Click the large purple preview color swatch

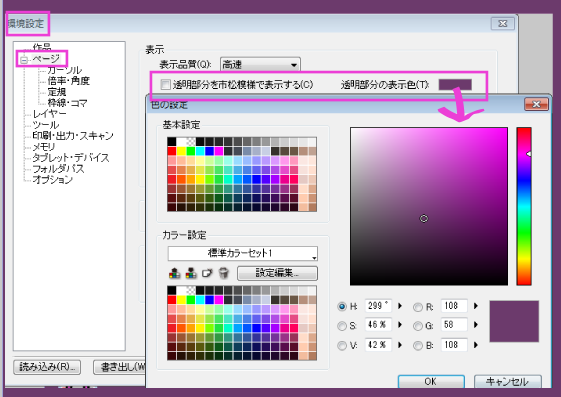pos(514,321)
